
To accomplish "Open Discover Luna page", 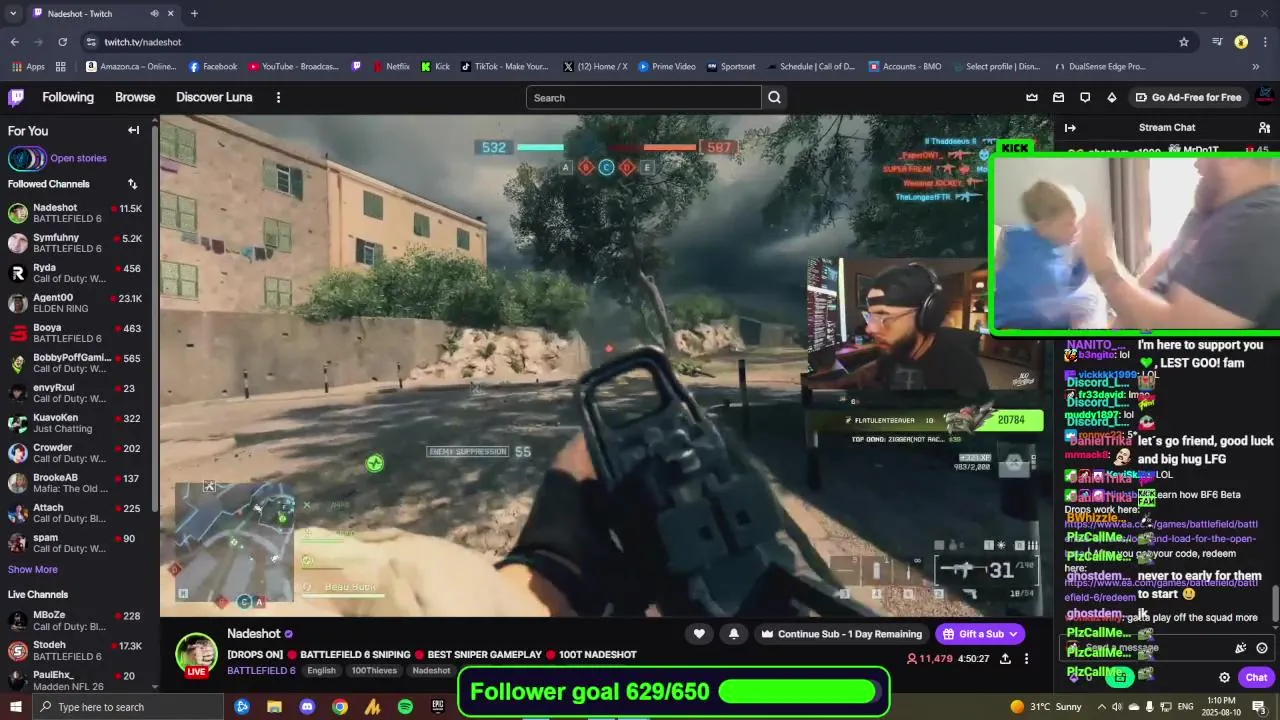I will click(x=214, y=97).
